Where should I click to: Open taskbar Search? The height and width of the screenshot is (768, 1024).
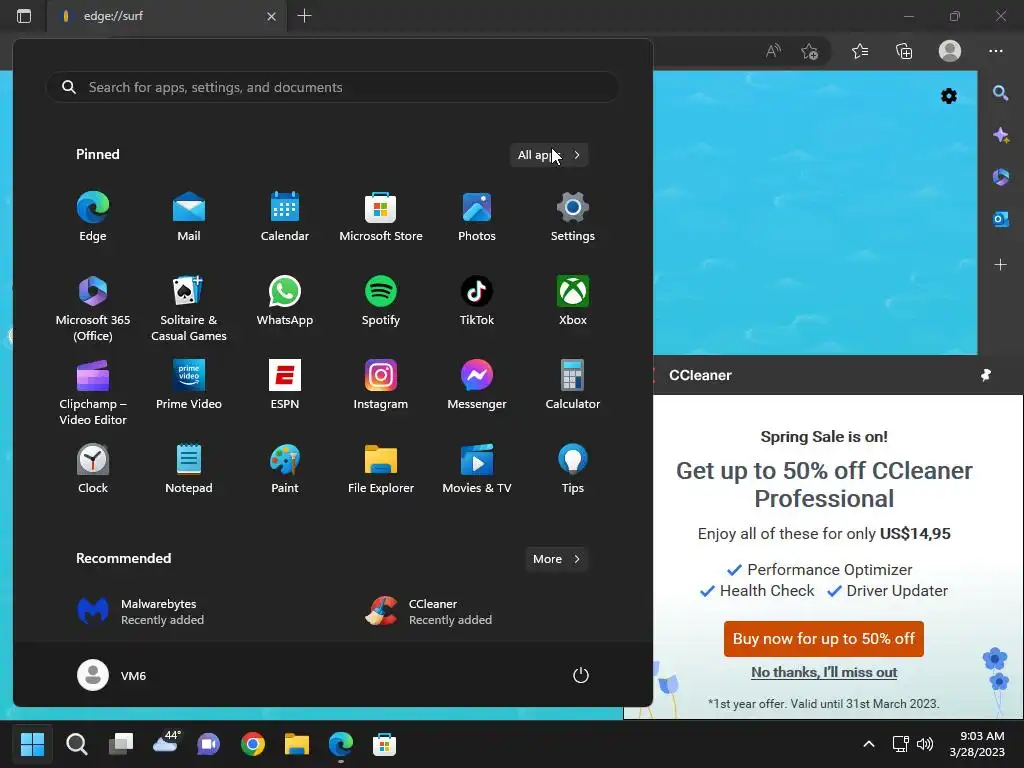click(x=76, y=744)
